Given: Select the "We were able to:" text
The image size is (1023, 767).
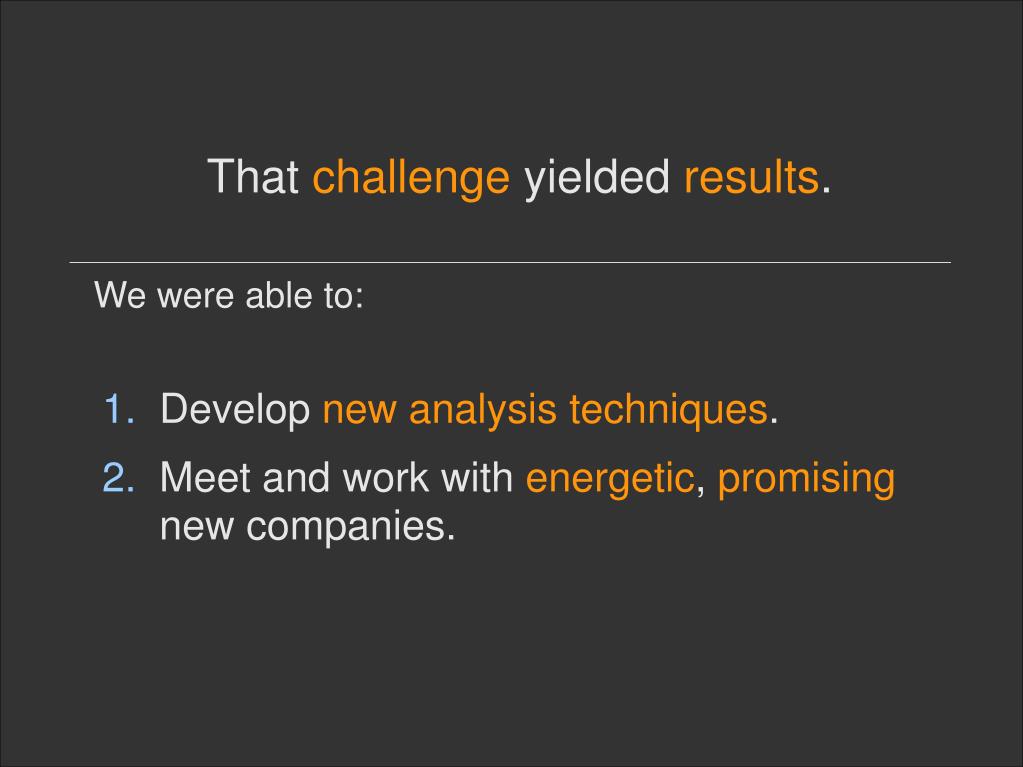Looking at the screenshot, I should [229, 295].
